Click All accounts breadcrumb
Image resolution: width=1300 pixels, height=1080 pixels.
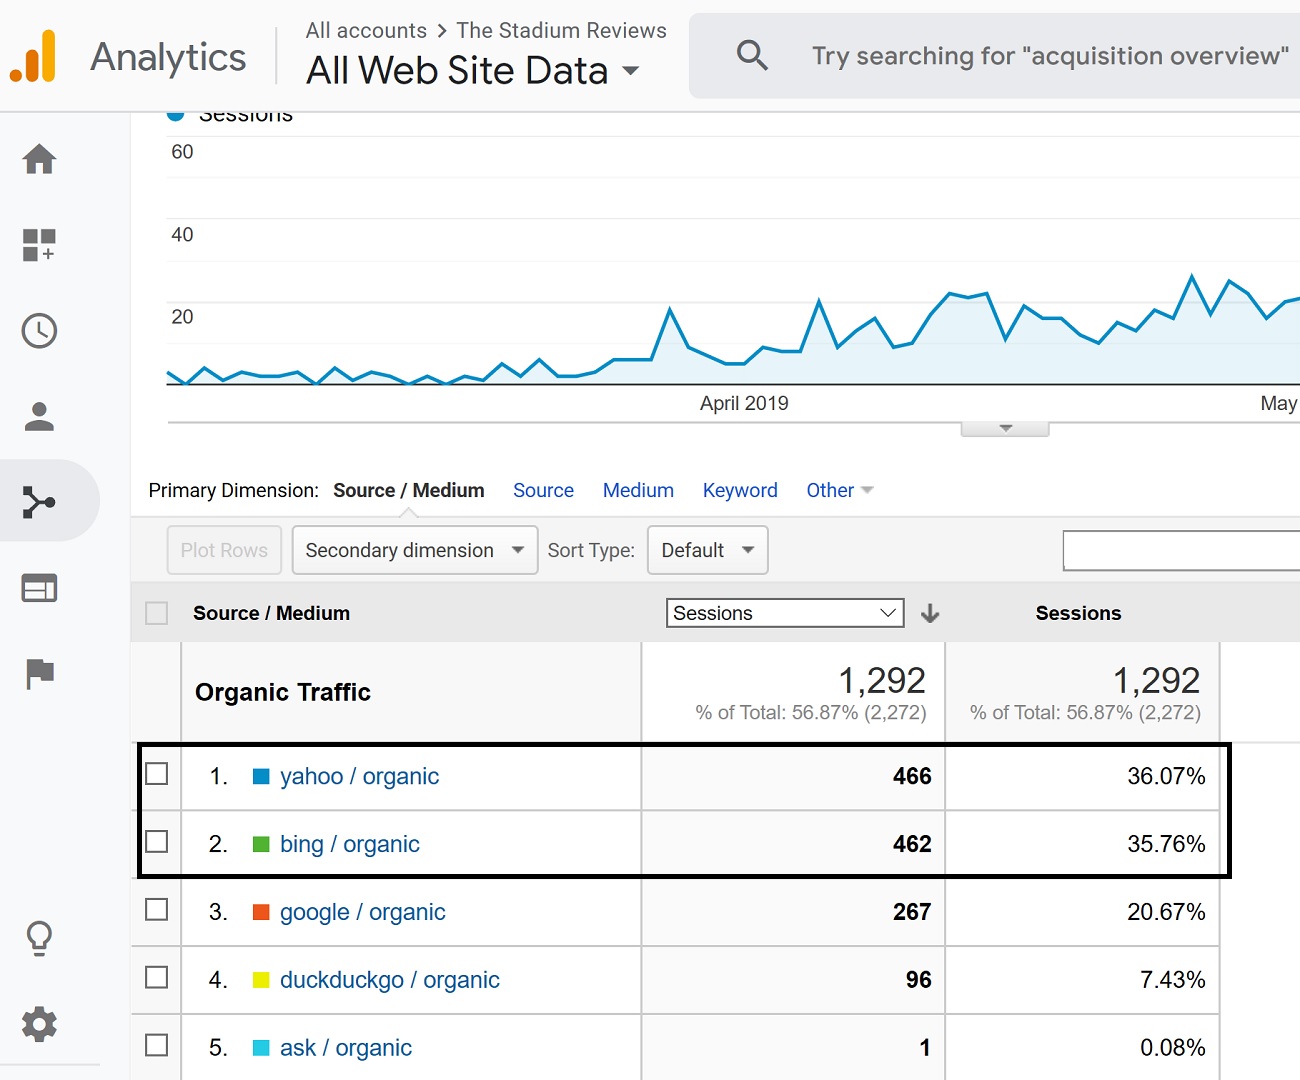pos(366,30)
